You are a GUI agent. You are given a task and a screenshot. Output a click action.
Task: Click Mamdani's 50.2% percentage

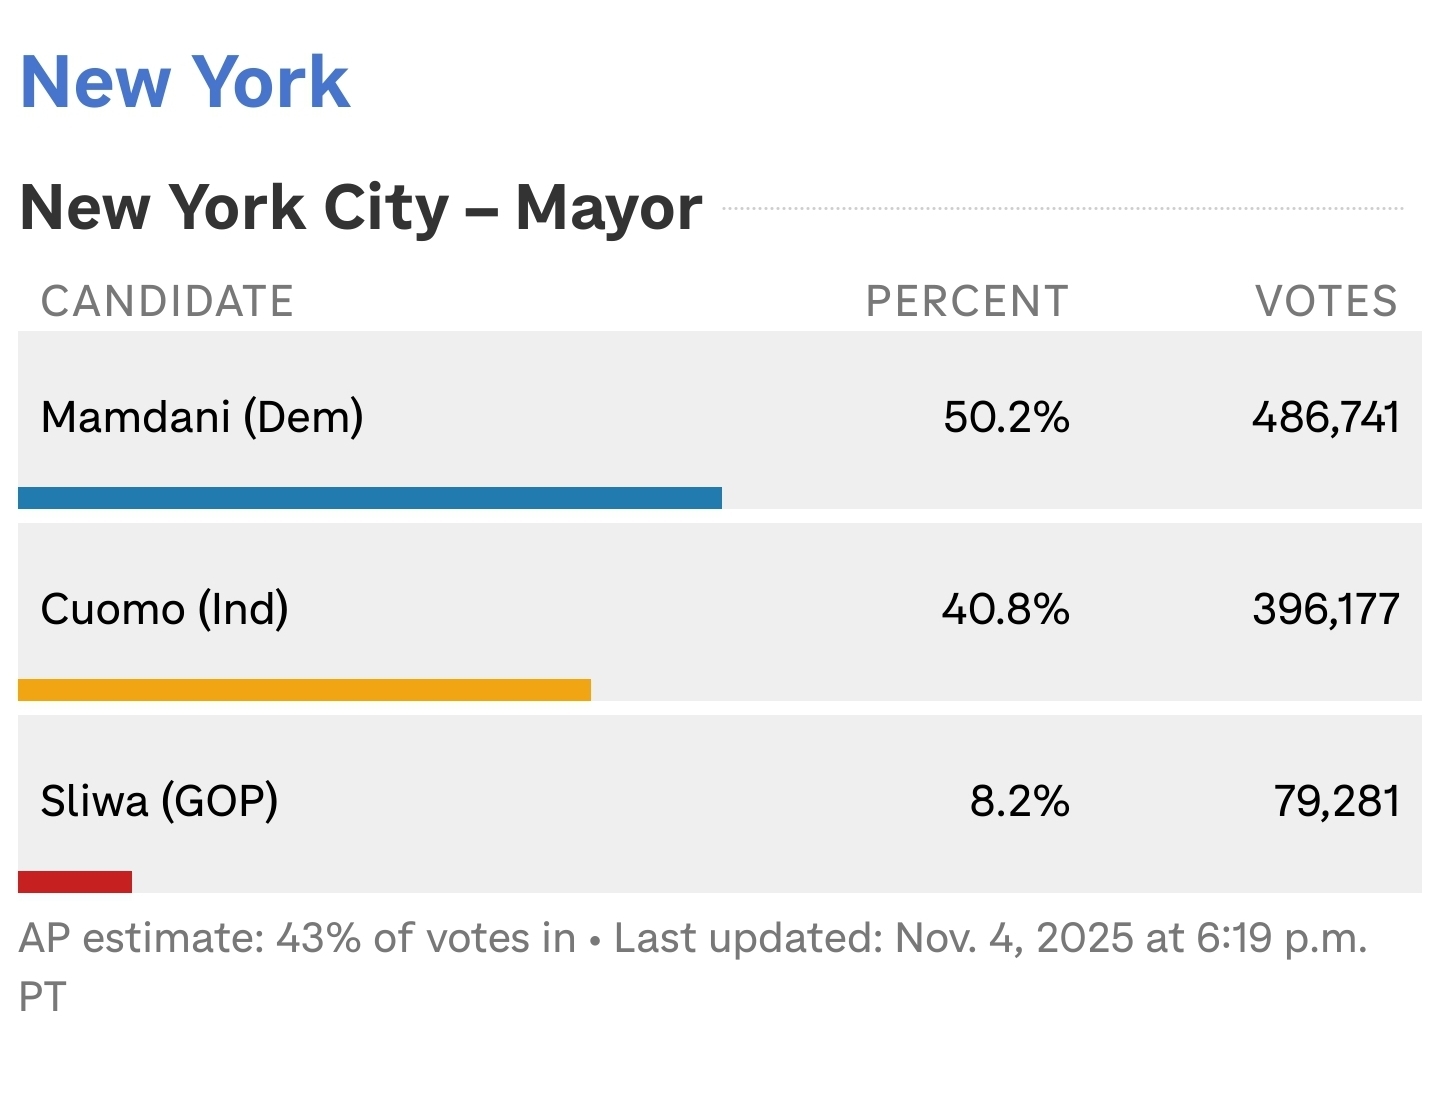click(1006, 417)
